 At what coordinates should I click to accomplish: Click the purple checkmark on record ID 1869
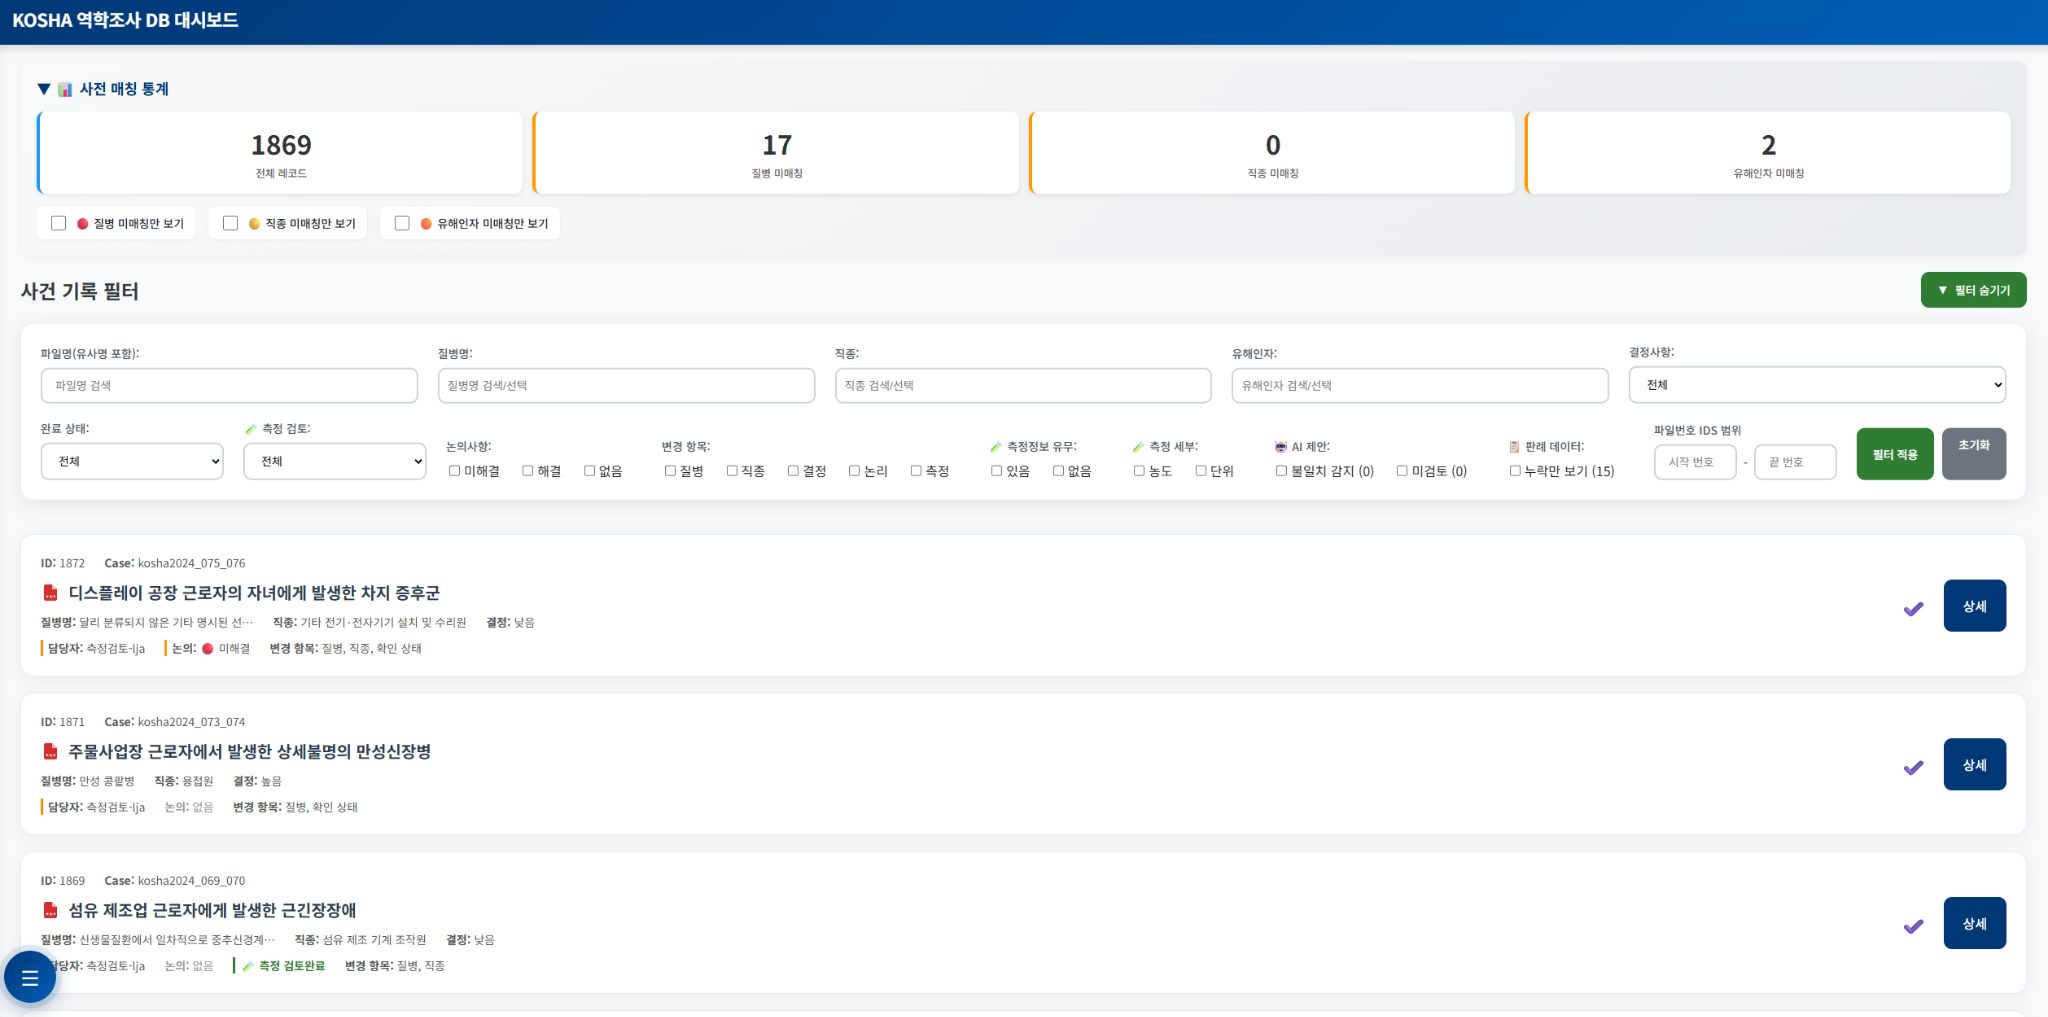click(x=1913, y=926)
